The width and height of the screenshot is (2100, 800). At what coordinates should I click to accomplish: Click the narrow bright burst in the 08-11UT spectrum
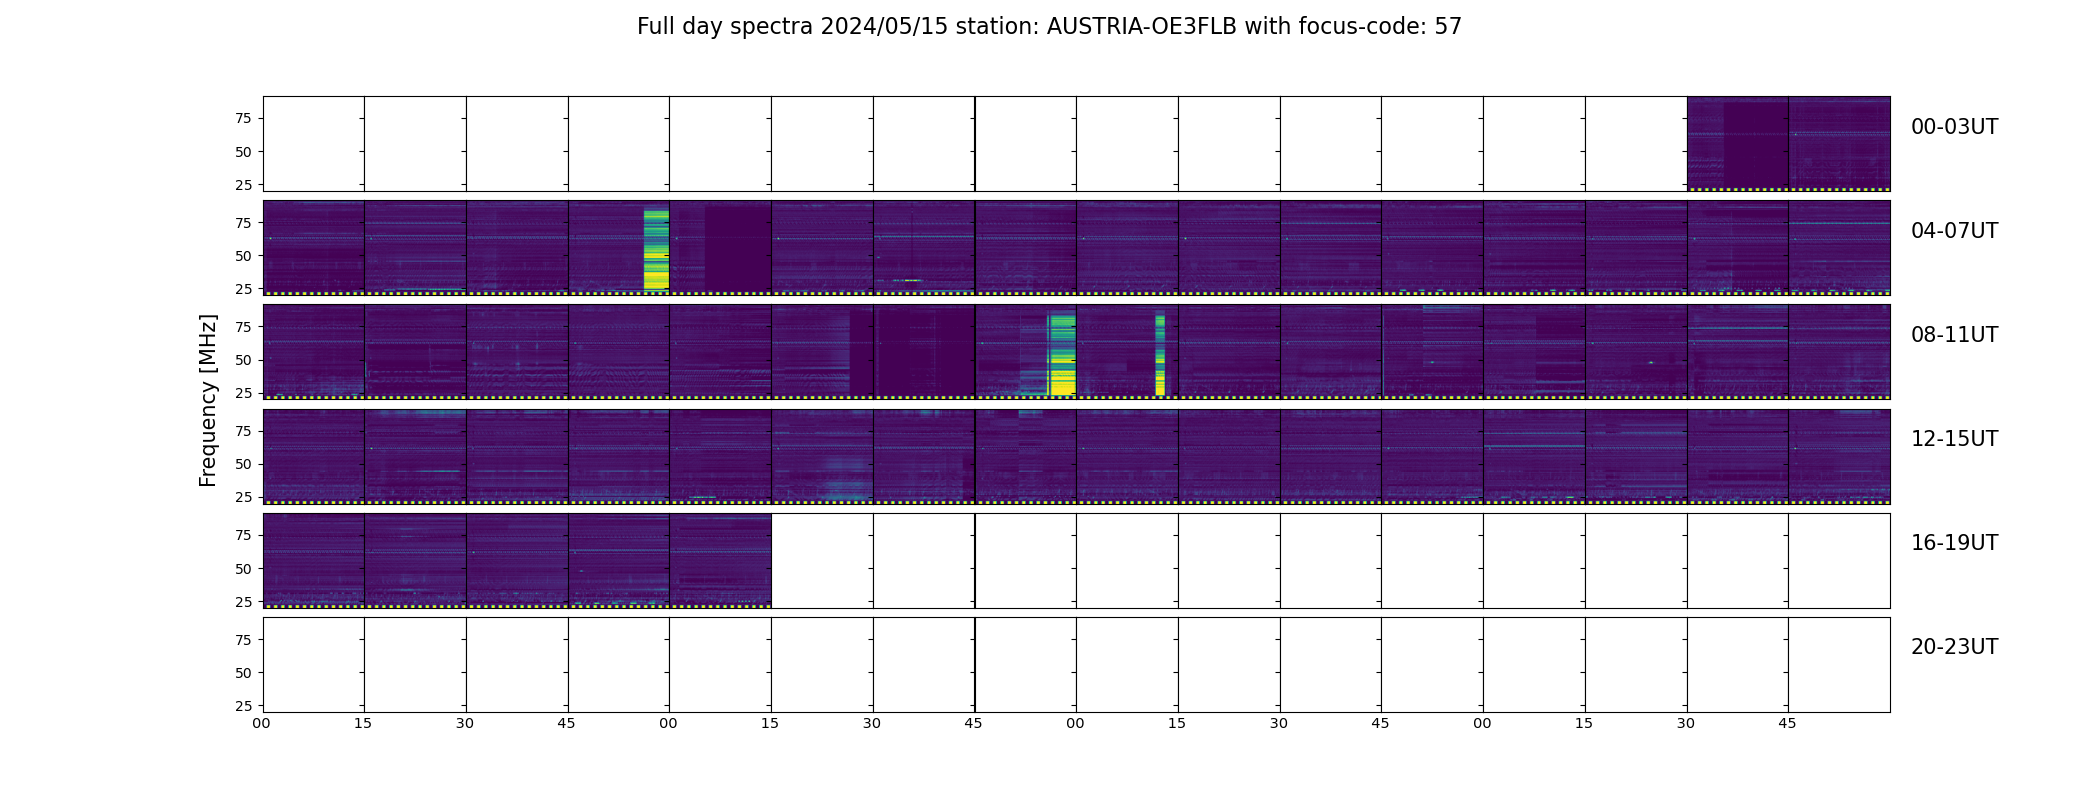(x=1160, y=354)
